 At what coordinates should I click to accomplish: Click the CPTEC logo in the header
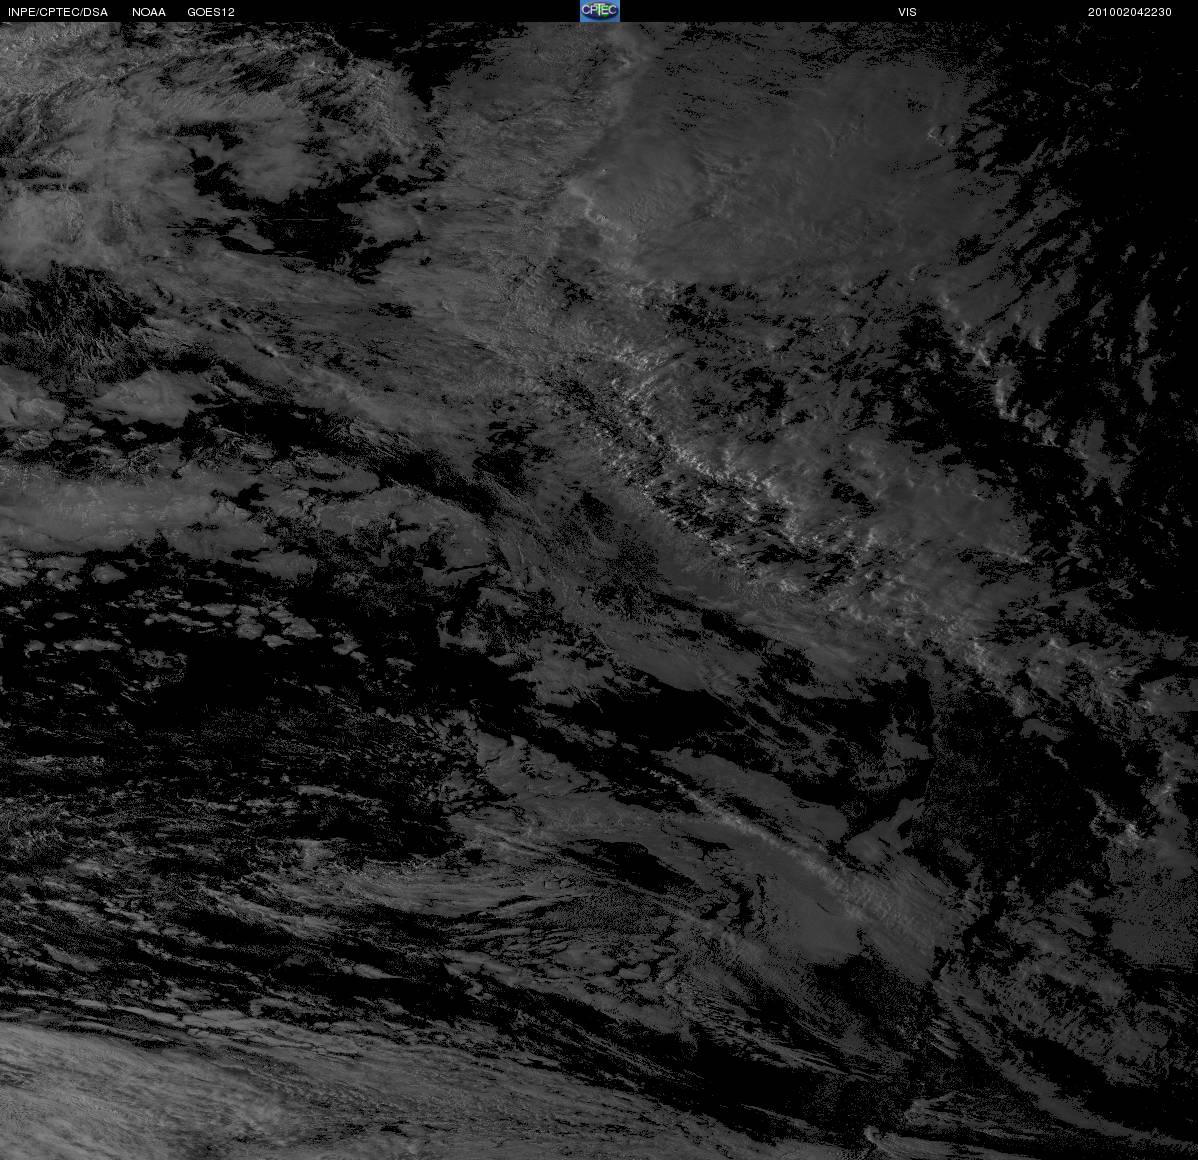[600, 11]
